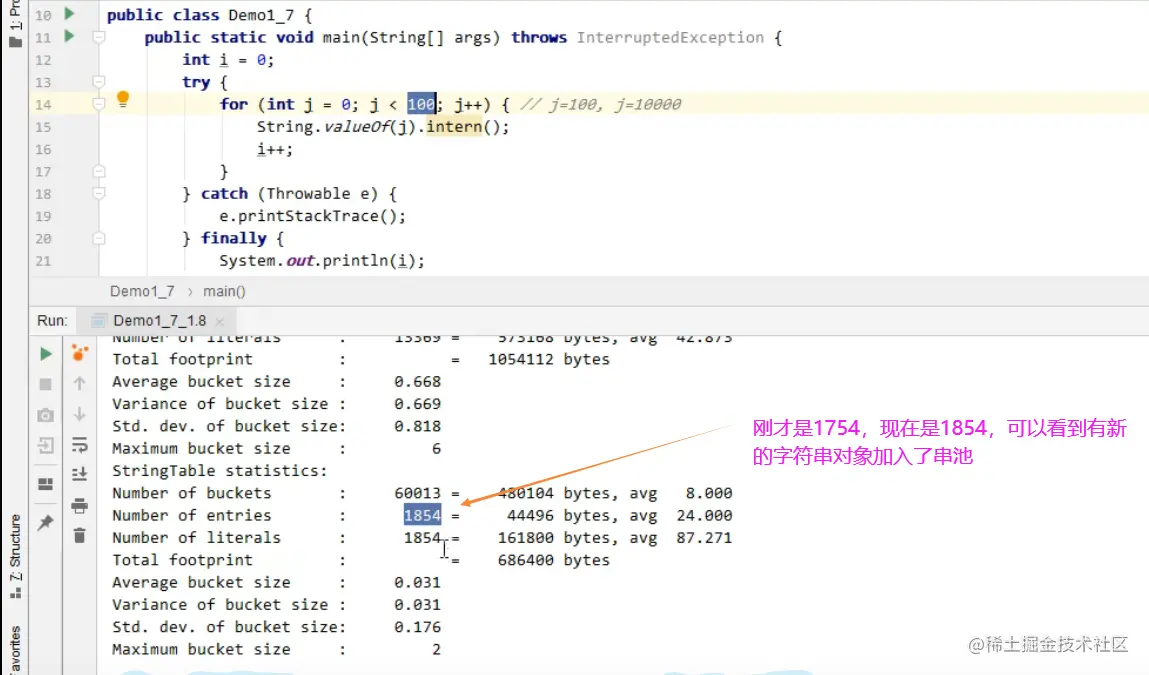Click the 60013 buckets value

click(417, 493)
